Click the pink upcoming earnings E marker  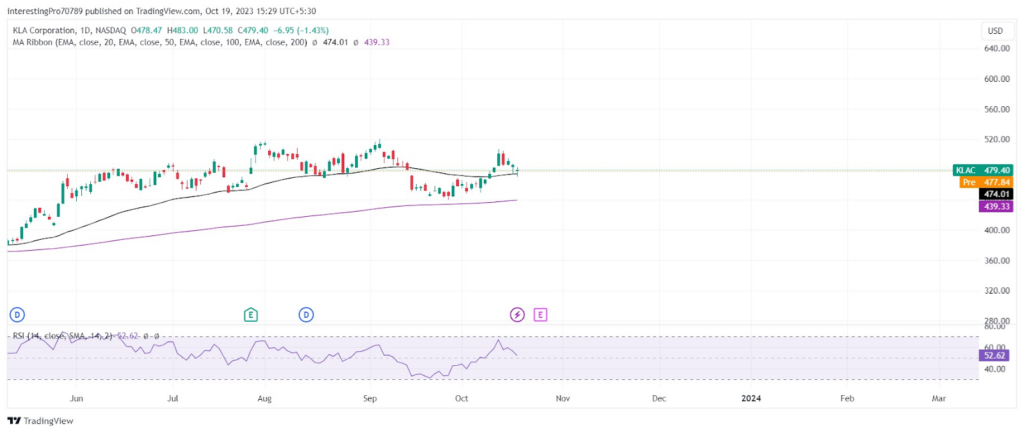(x=540, y=315)
